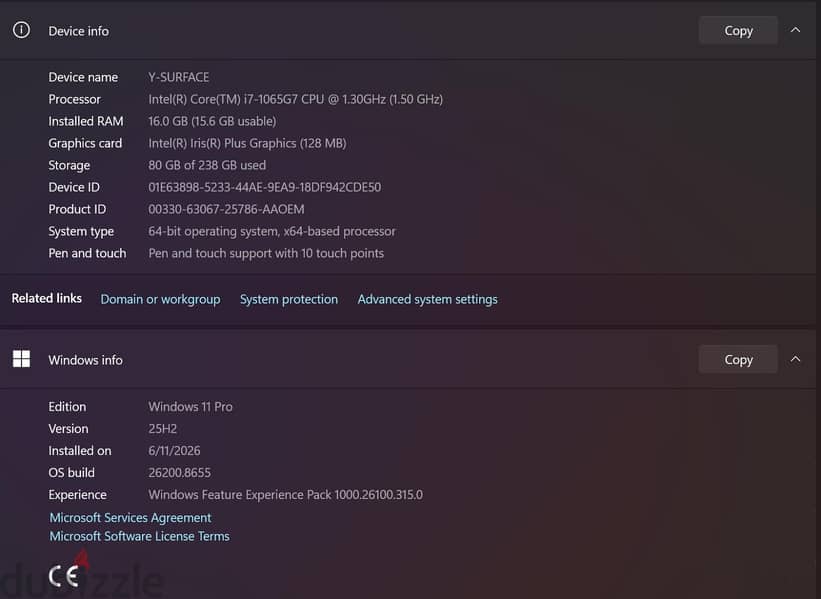Click the Storage label
This screenshot has width=821, height=599.
(69, 165)
